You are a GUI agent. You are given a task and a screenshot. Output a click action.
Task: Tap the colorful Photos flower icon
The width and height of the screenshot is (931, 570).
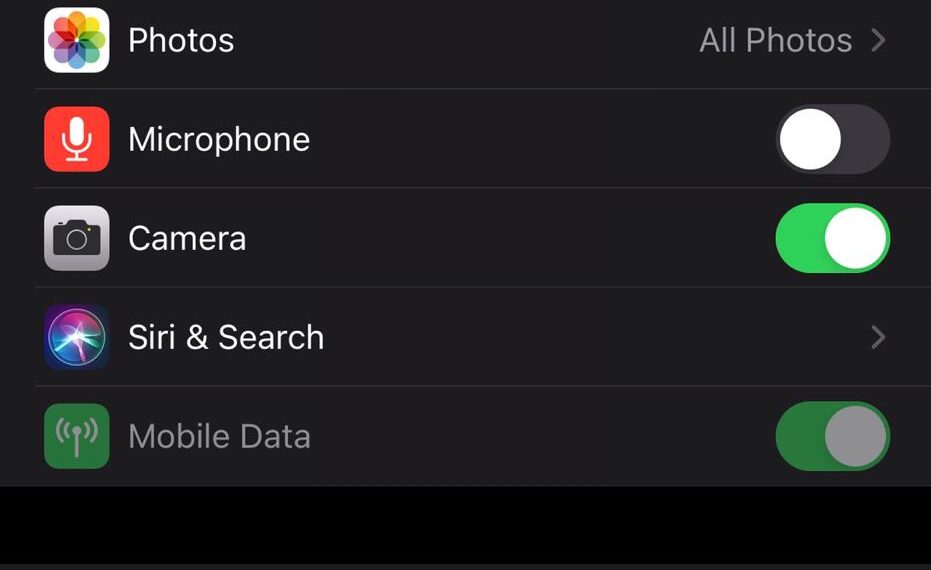tap(76, 40)
